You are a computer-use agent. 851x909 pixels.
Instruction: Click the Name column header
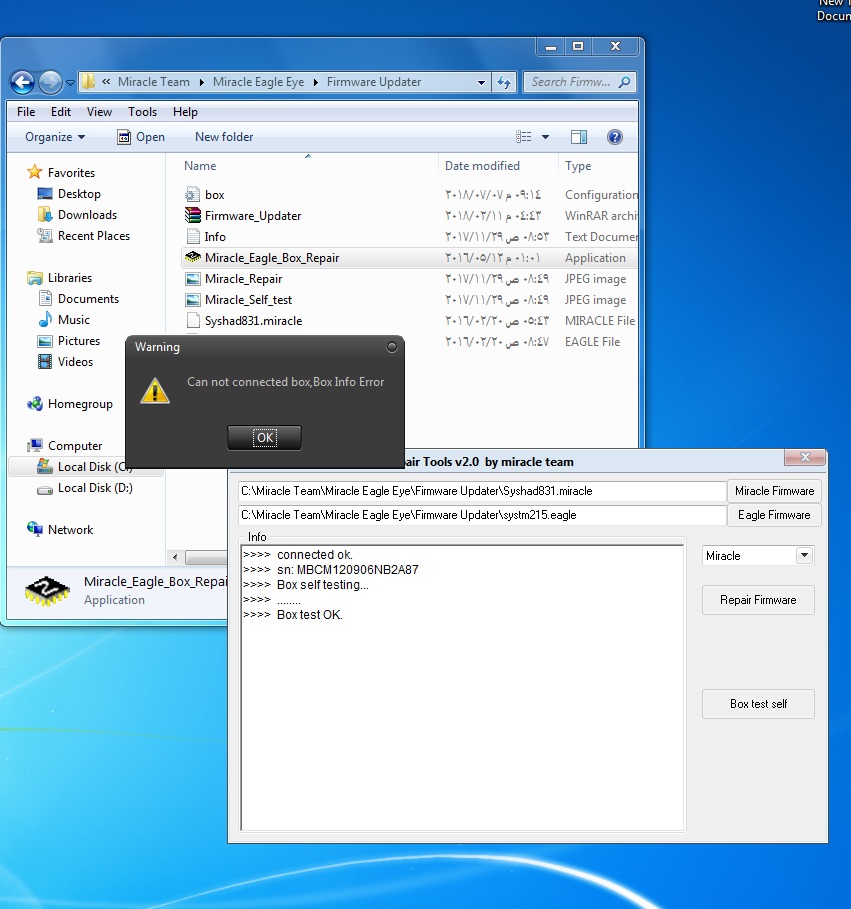(200, 166)
